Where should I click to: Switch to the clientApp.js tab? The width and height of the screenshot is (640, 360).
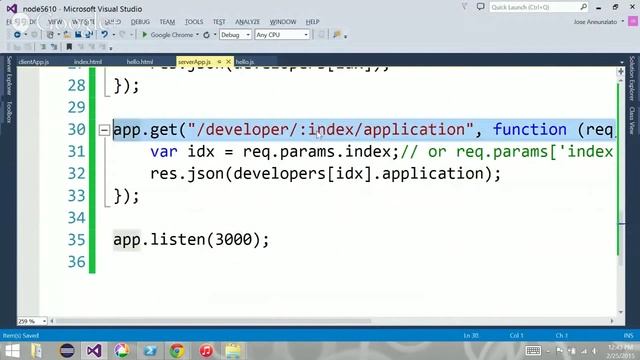pyautogui.click(x=33, y=62)
